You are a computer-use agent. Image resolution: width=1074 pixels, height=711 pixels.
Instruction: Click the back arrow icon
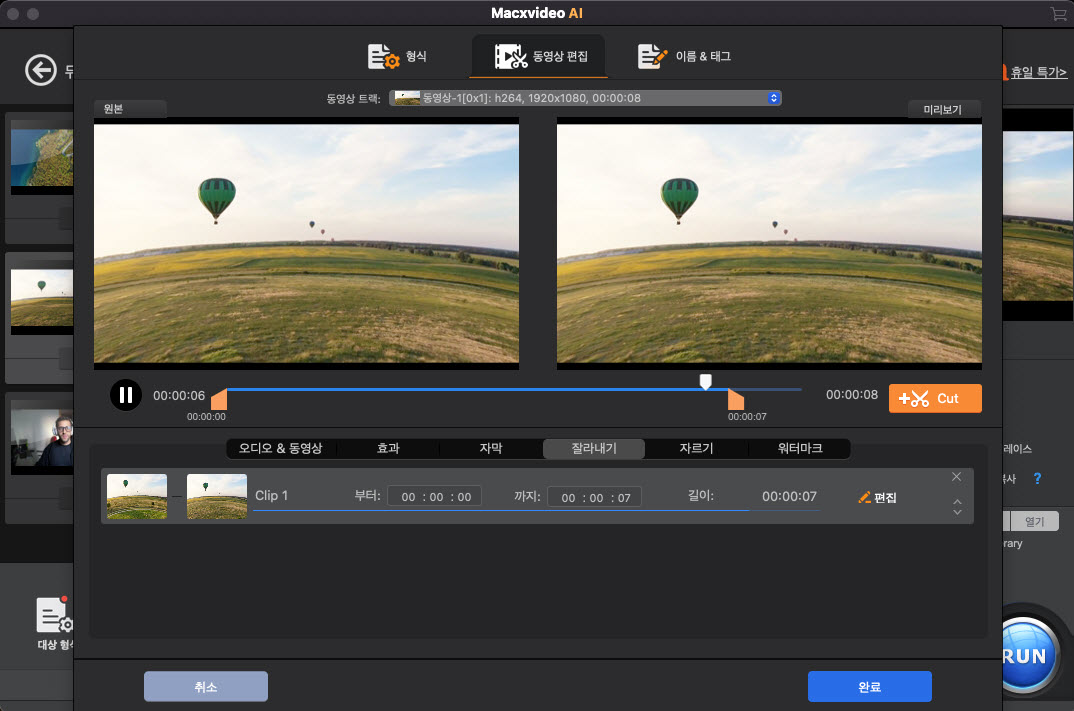point(40,71)
